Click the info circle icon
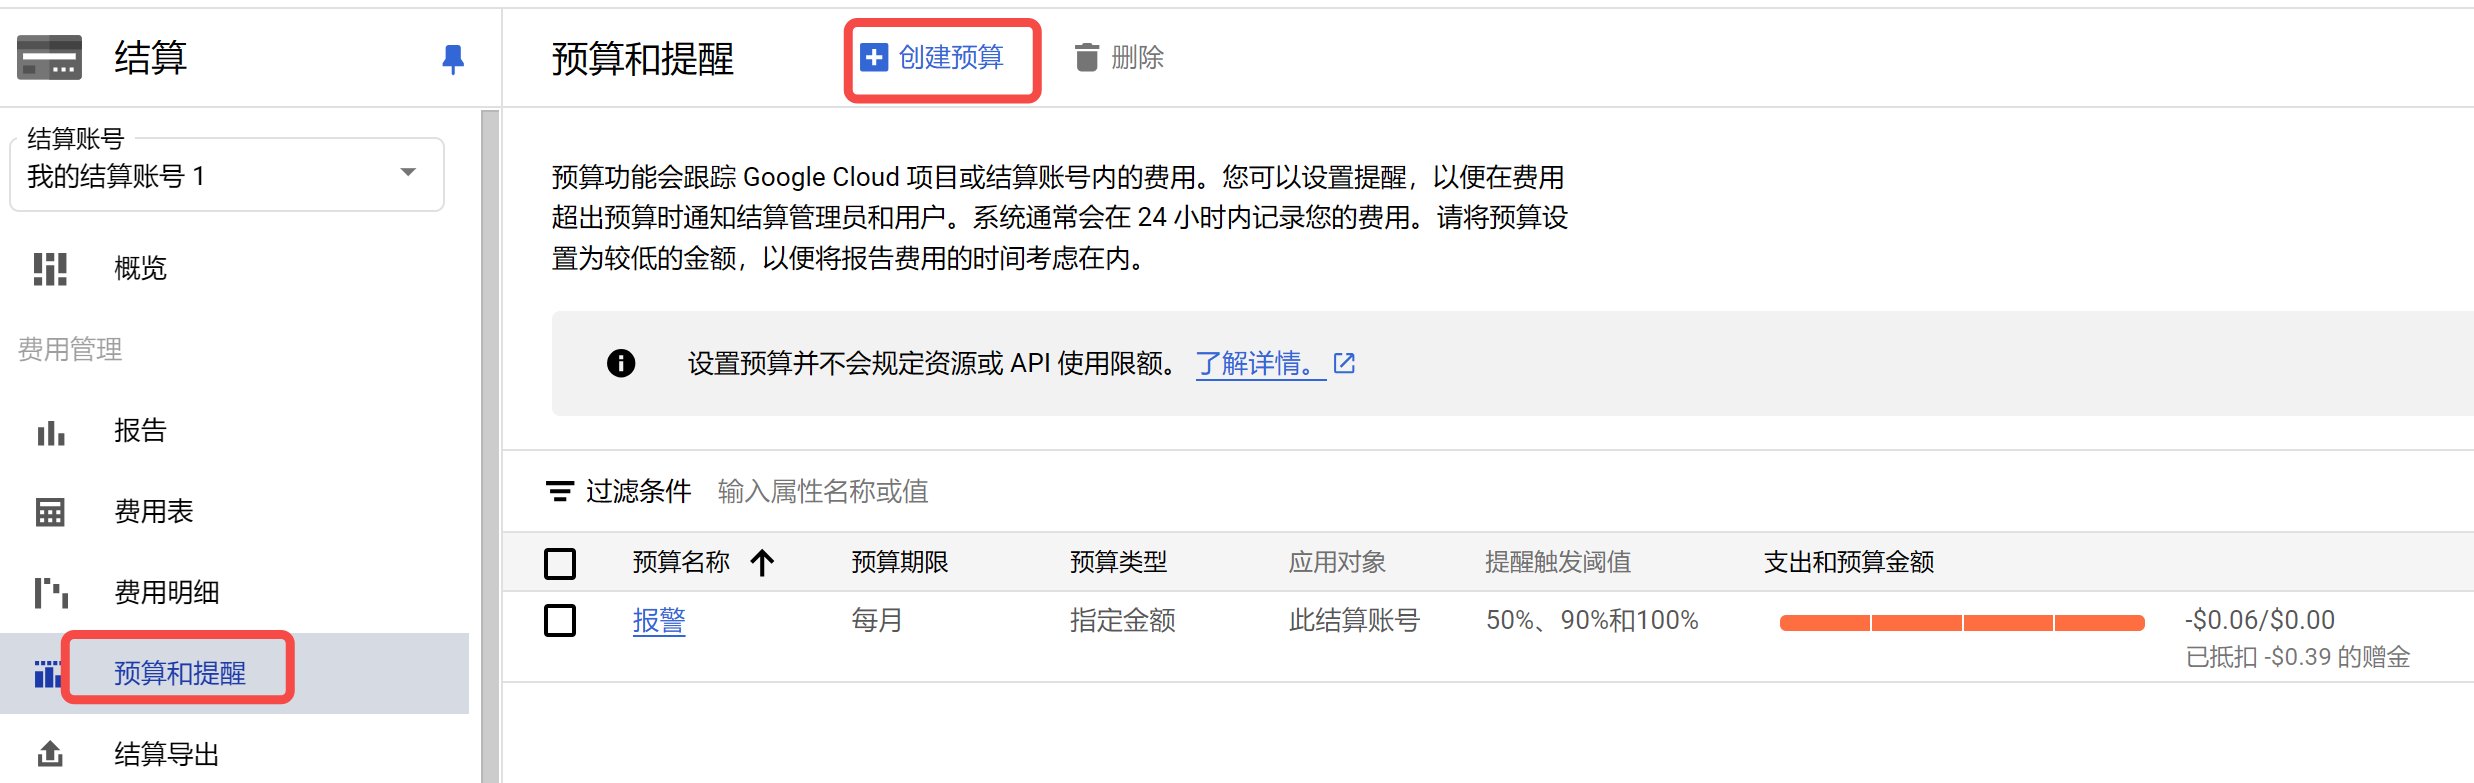 point(621,363)
